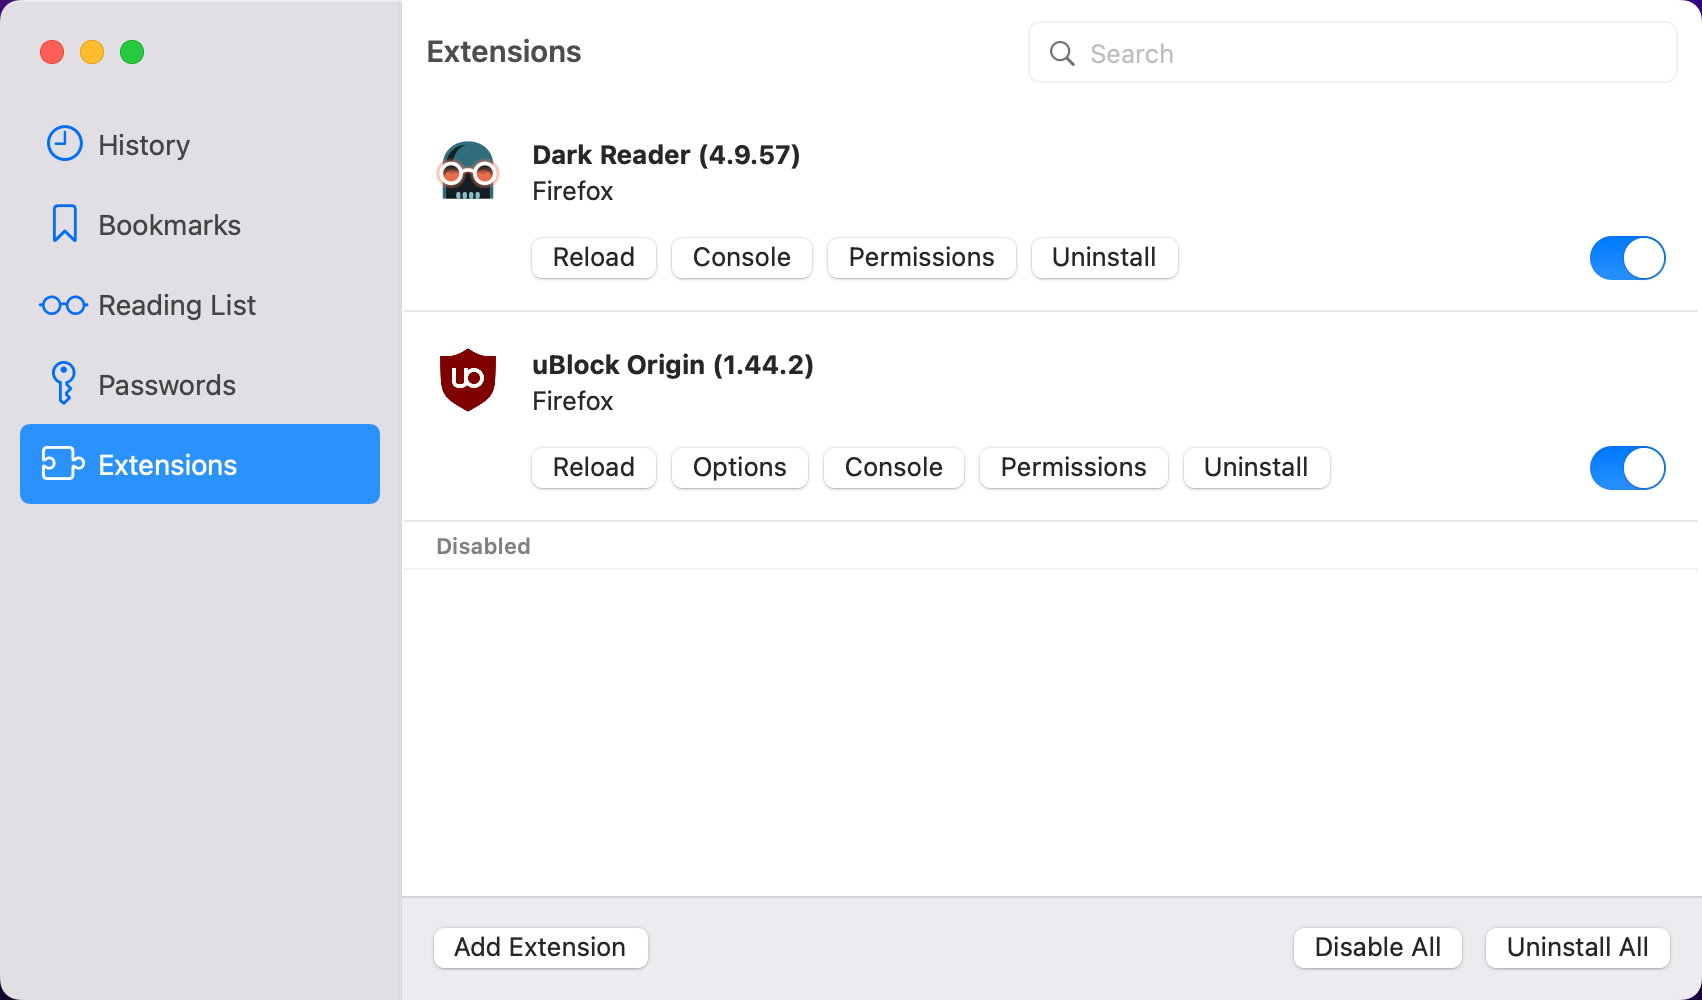This screenshot has width=1702, height=1000.
Task: View Permissions for uBlock Origin
Action: (x=1073, y=467)
